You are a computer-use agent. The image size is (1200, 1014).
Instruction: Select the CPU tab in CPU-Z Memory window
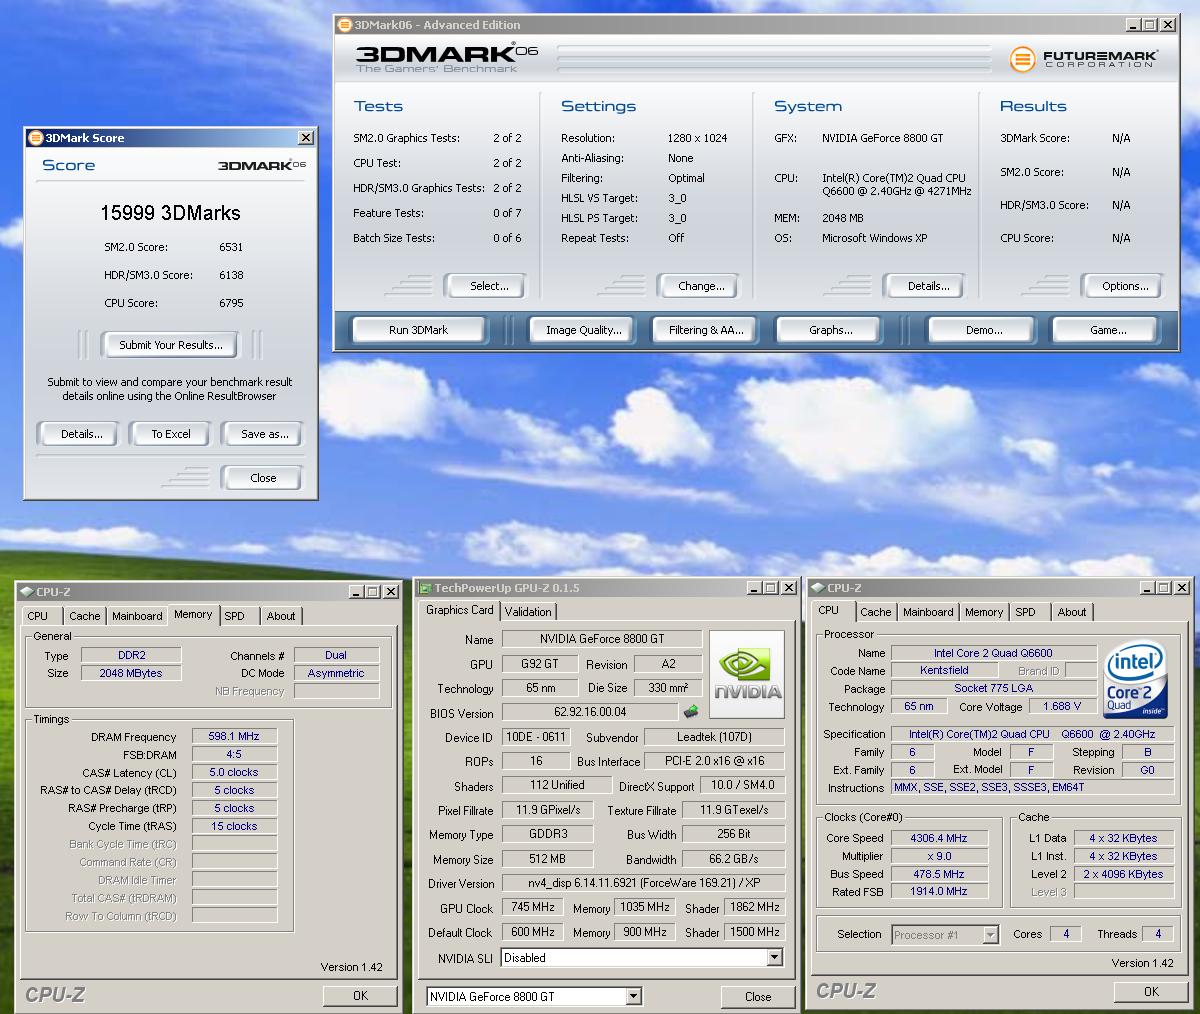click(38, 616)
